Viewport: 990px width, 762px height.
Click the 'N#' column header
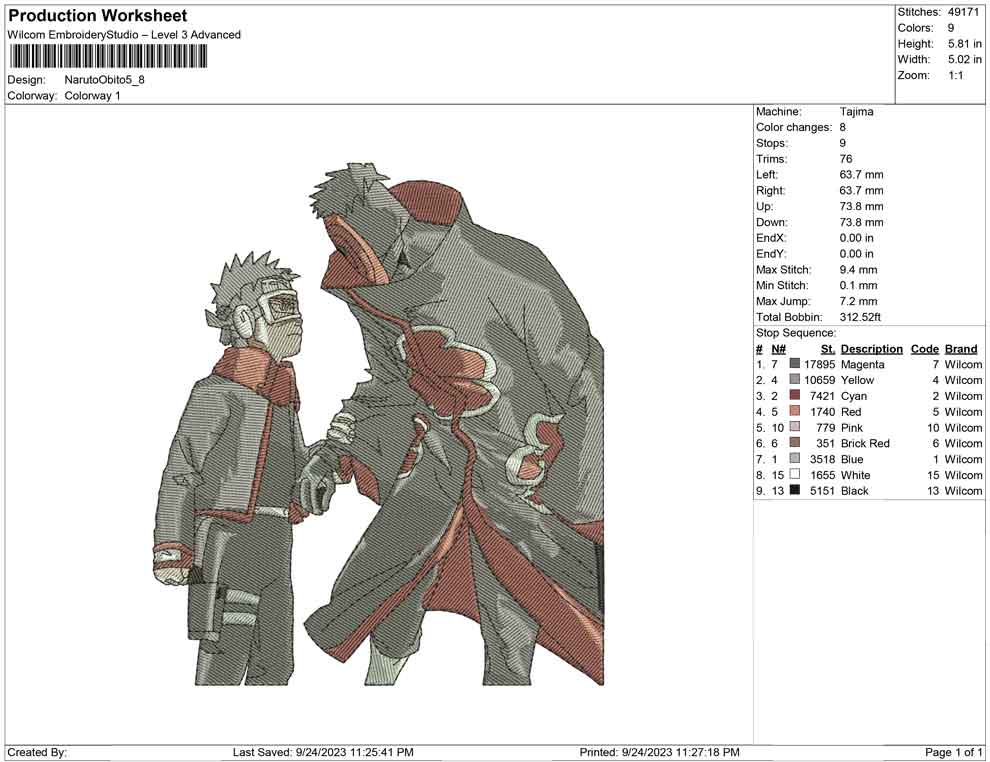[778, 349]
